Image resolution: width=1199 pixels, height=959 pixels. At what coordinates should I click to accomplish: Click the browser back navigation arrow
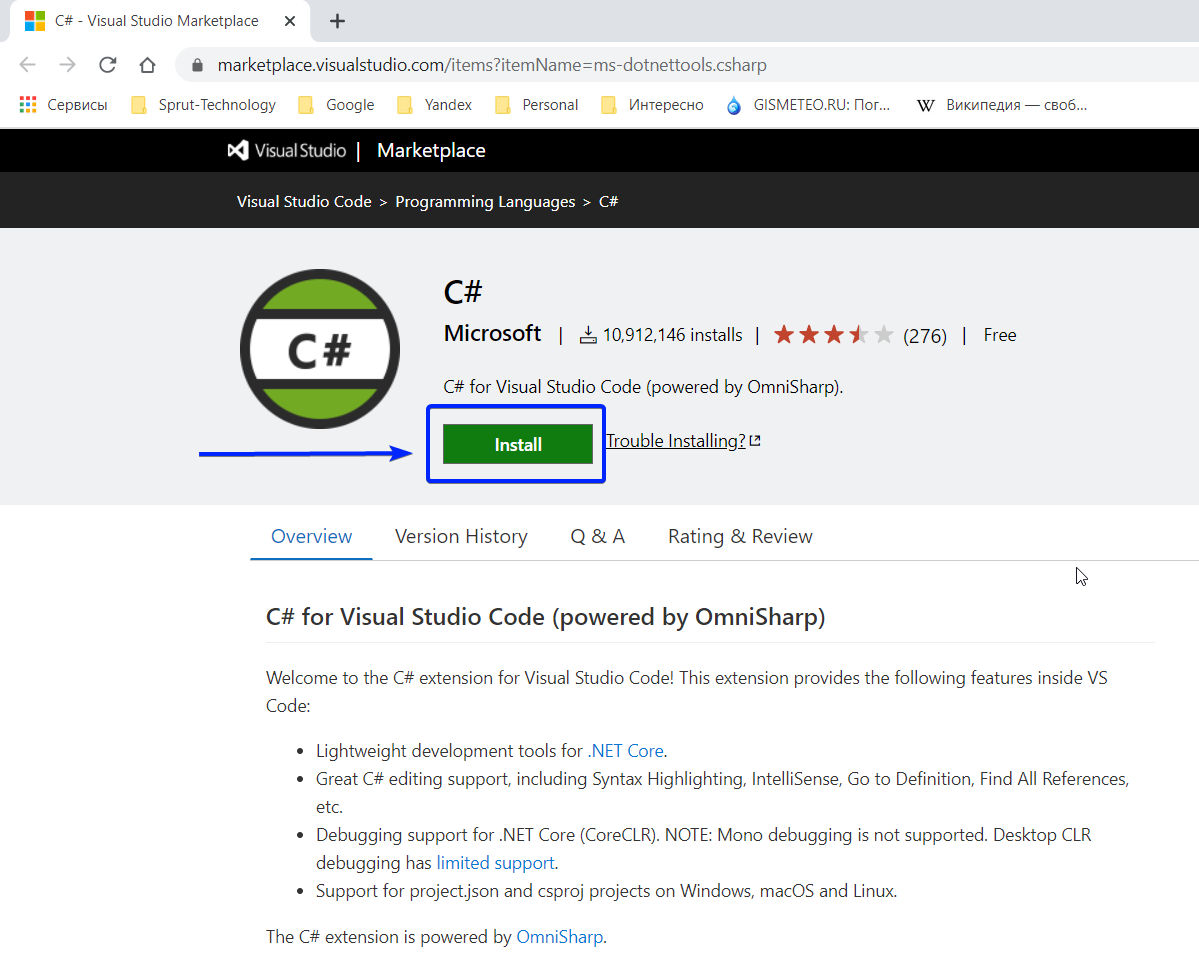click(27, 64)
